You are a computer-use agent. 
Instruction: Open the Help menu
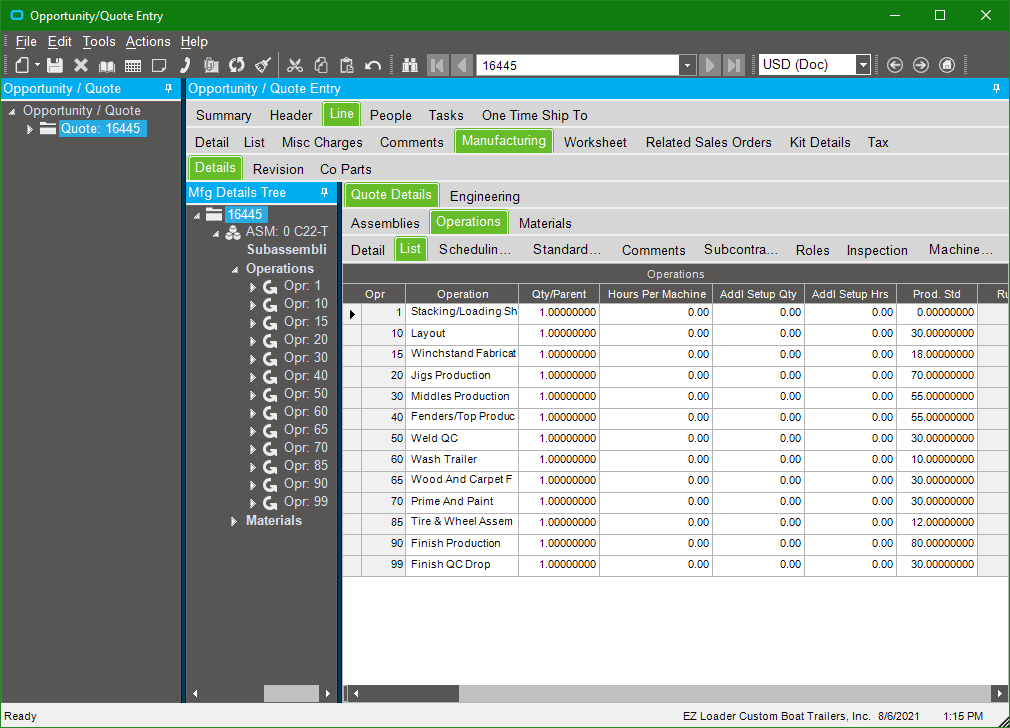coord(194,41)
